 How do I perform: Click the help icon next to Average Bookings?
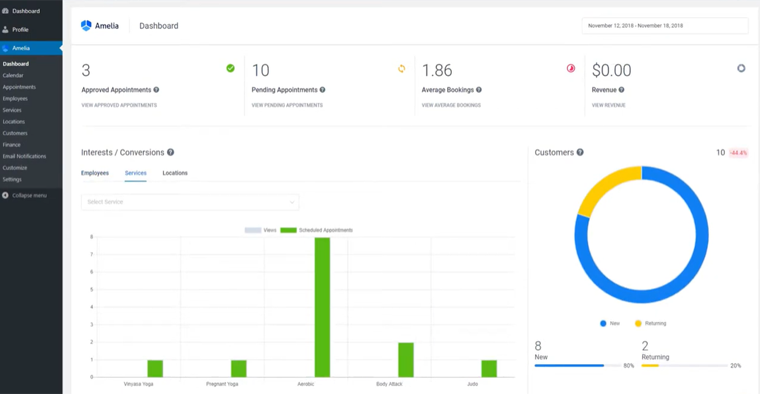[x=479, y=90]
